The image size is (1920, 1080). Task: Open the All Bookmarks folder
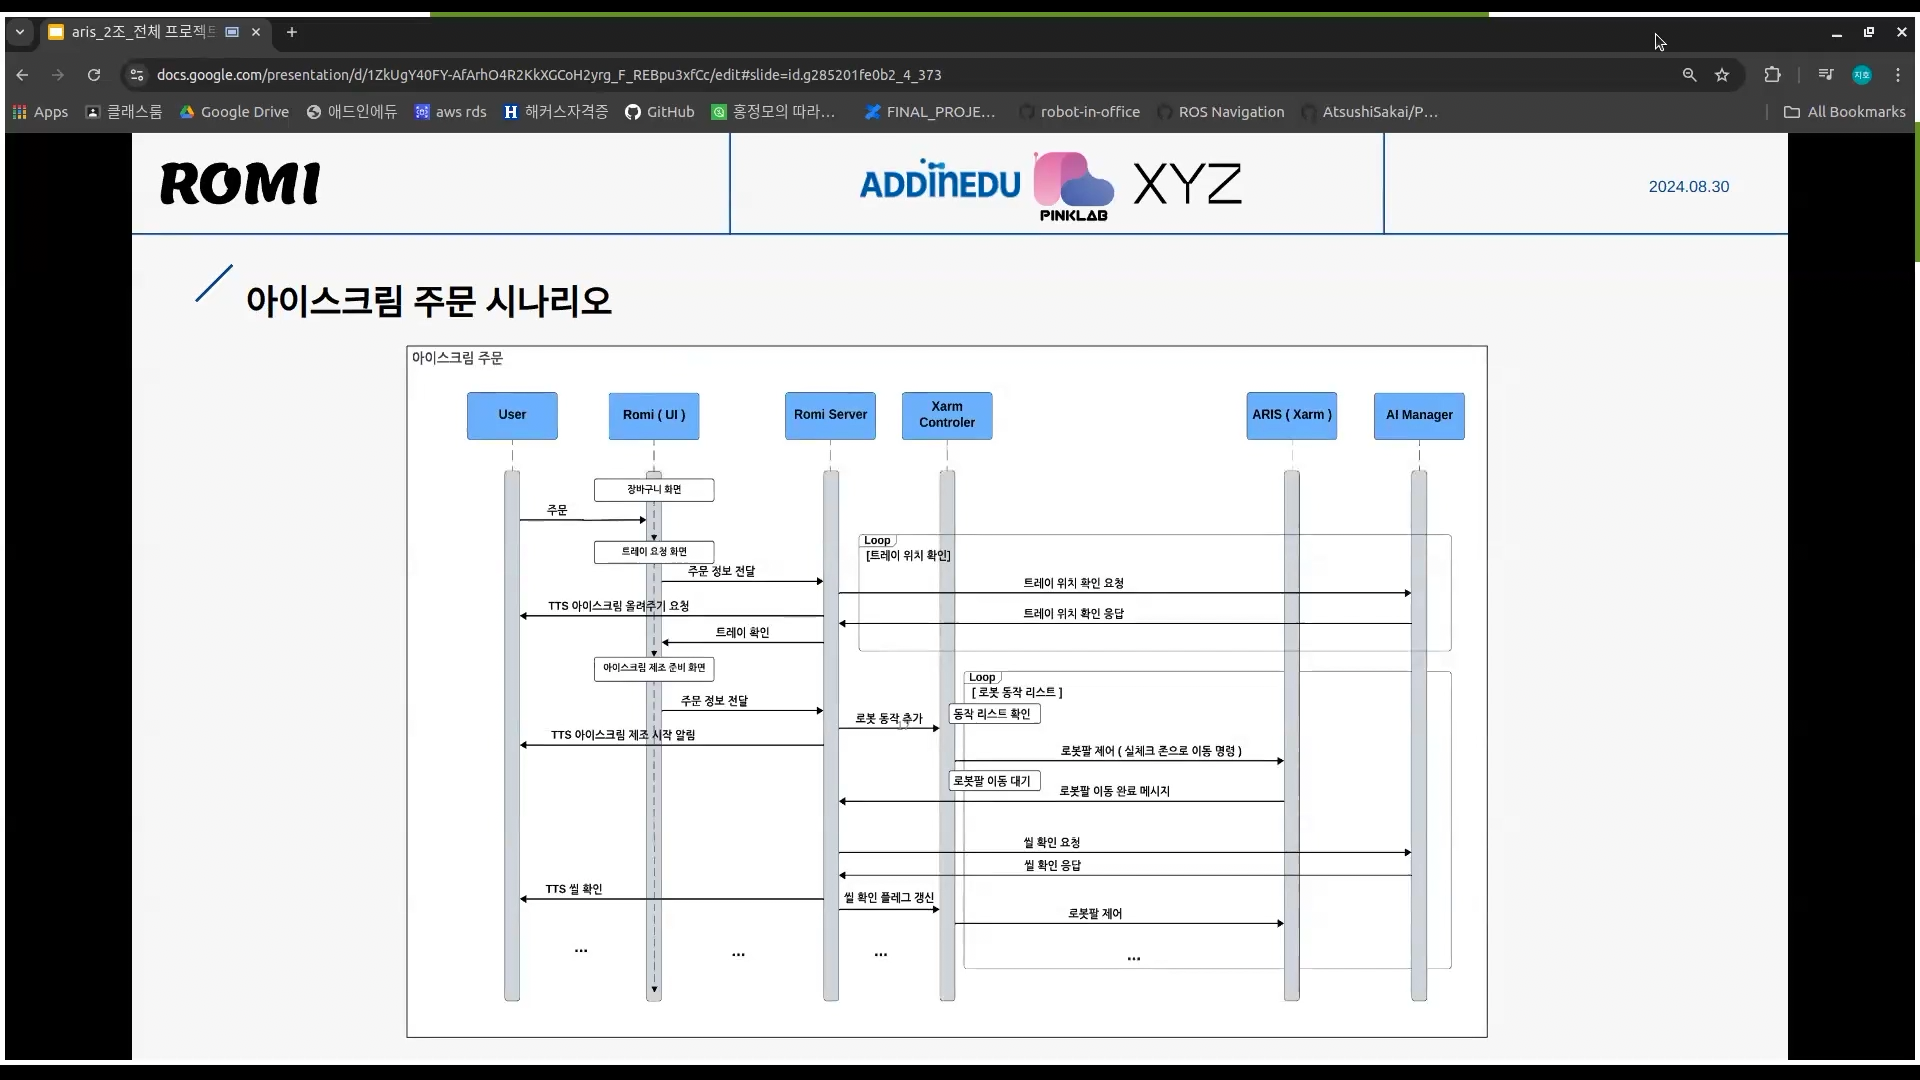coord(1845,112)
